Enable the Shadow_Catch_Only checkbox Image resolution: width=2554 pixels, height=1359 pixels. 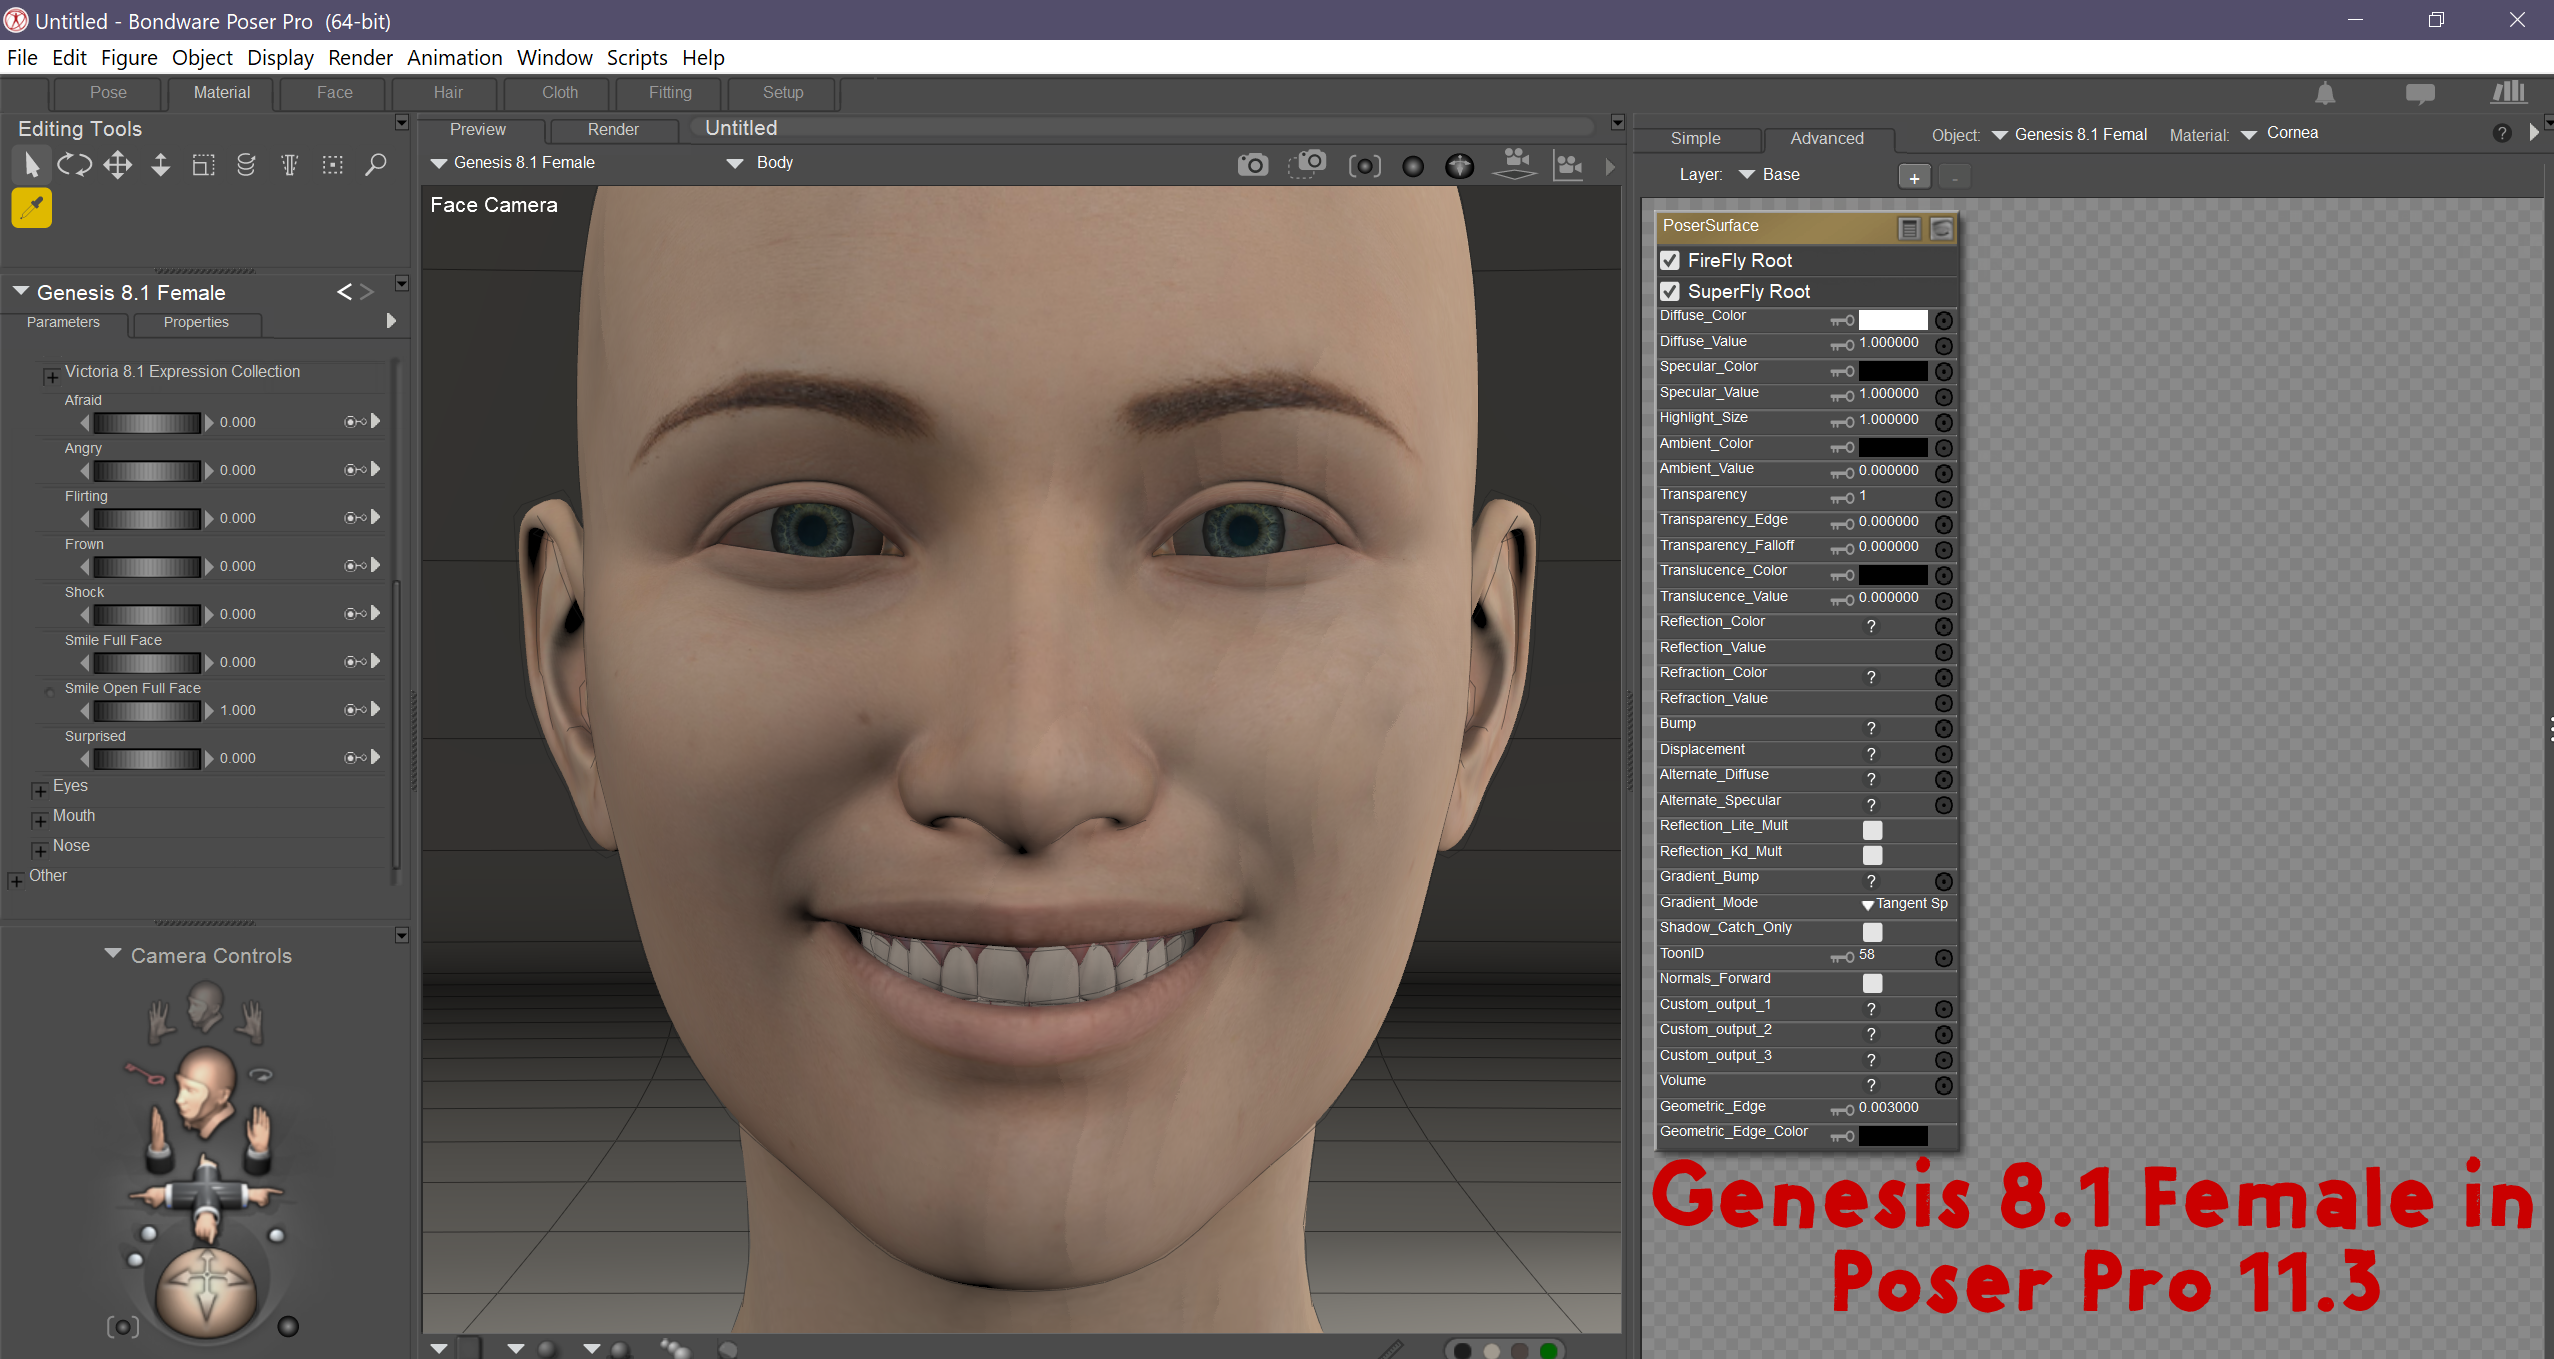coord(1872,932)
